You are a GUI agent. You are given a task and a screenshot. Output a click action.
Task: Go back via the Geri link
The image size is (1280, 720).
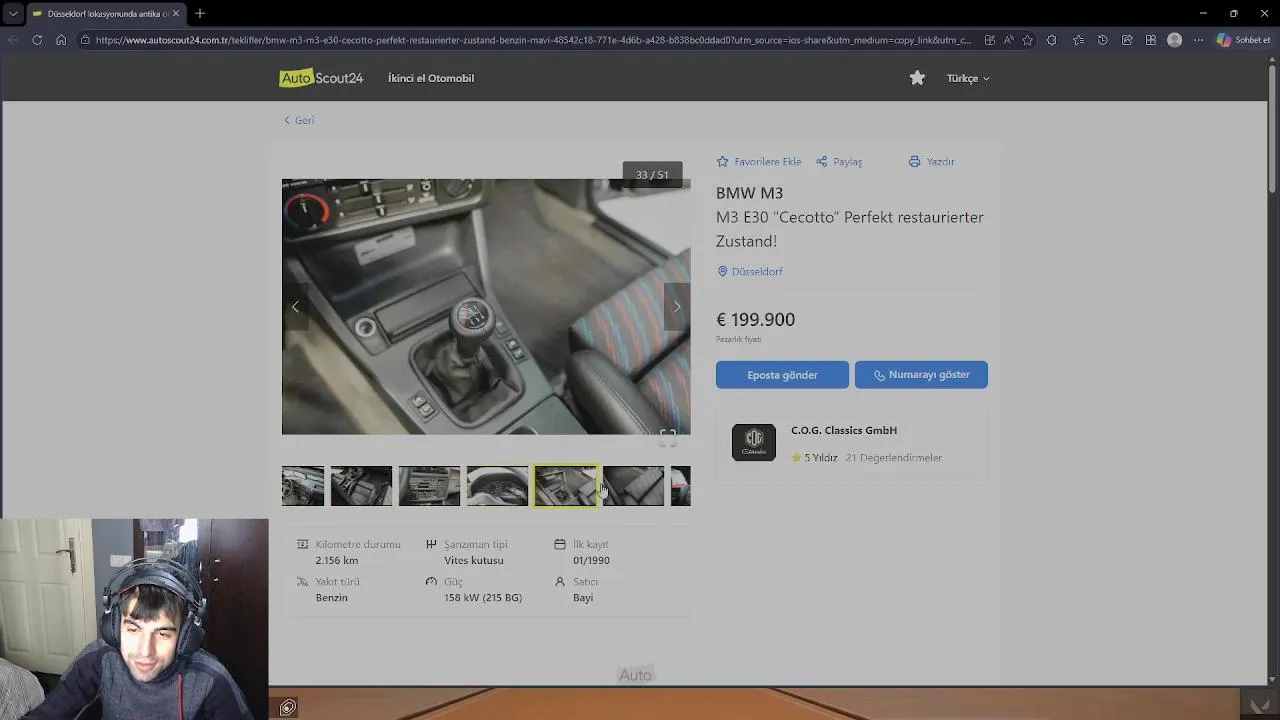point(299,120)
